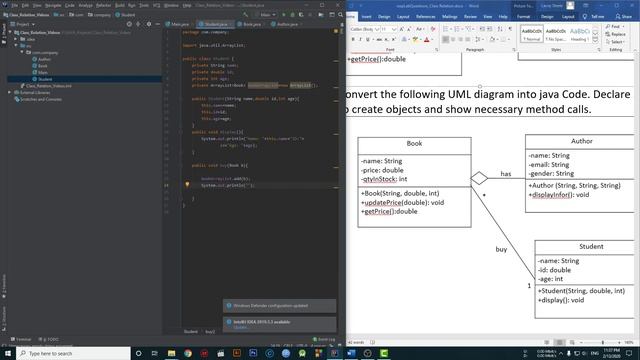This screenshot has width=640, height=360.
Task: Click Windows search box Type here to search
Action: click(73, 353)
